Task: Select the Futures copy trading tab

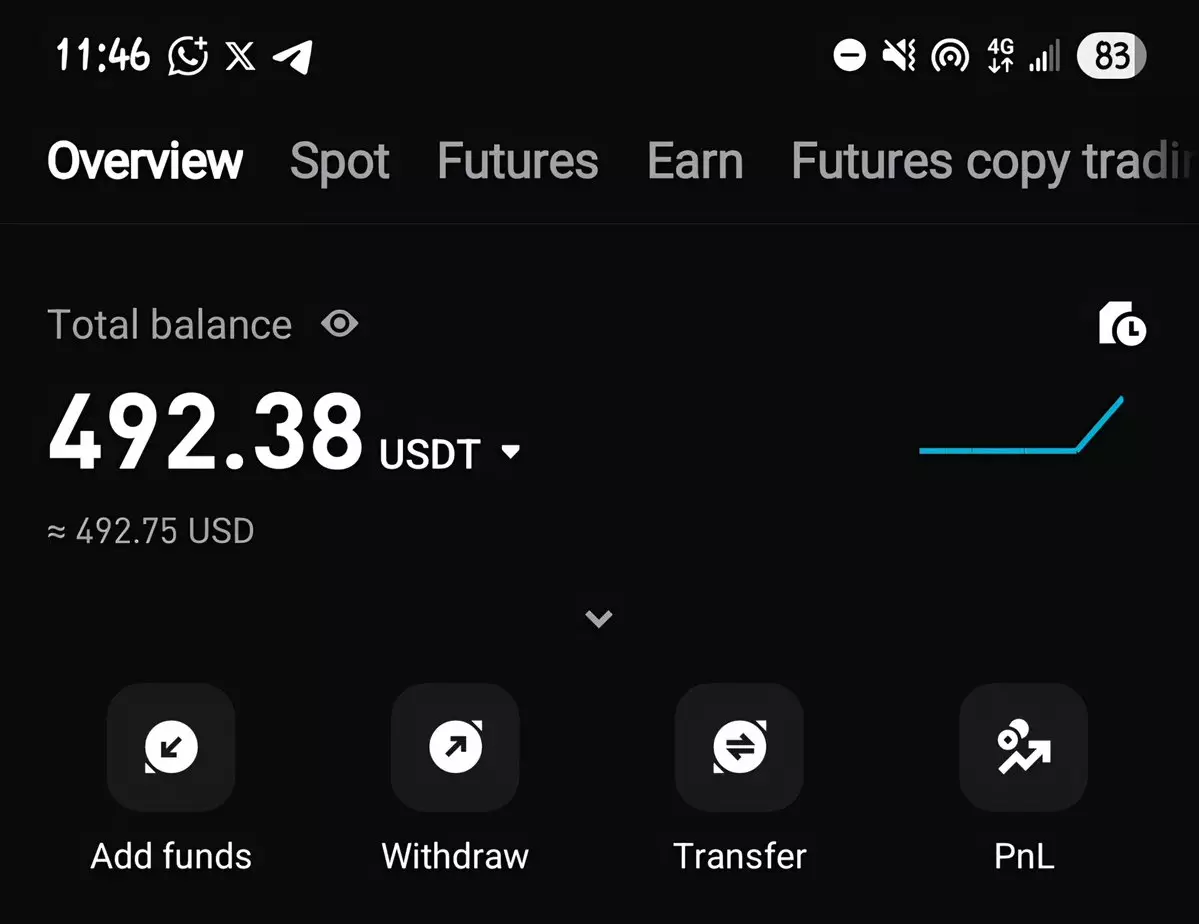Action: tap(993, 161)
